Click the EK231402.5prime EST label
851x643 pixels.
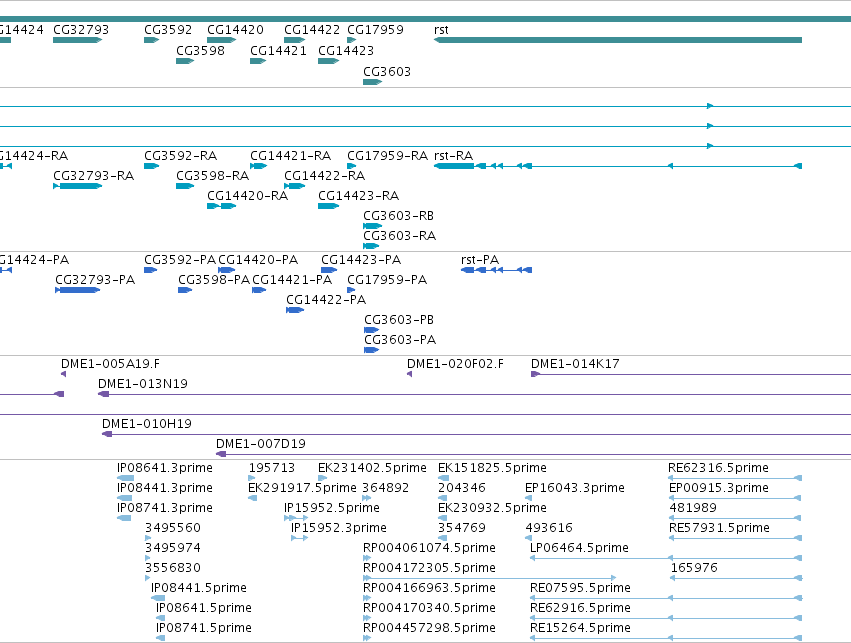pos(372,468)
